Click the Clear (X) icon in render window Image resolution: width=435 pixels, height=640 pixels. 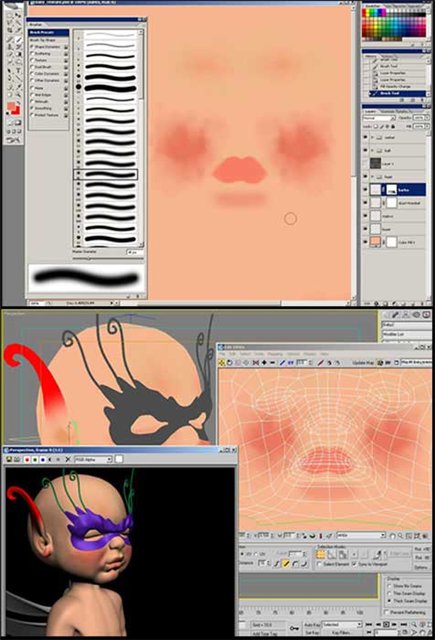pos(68,460)
